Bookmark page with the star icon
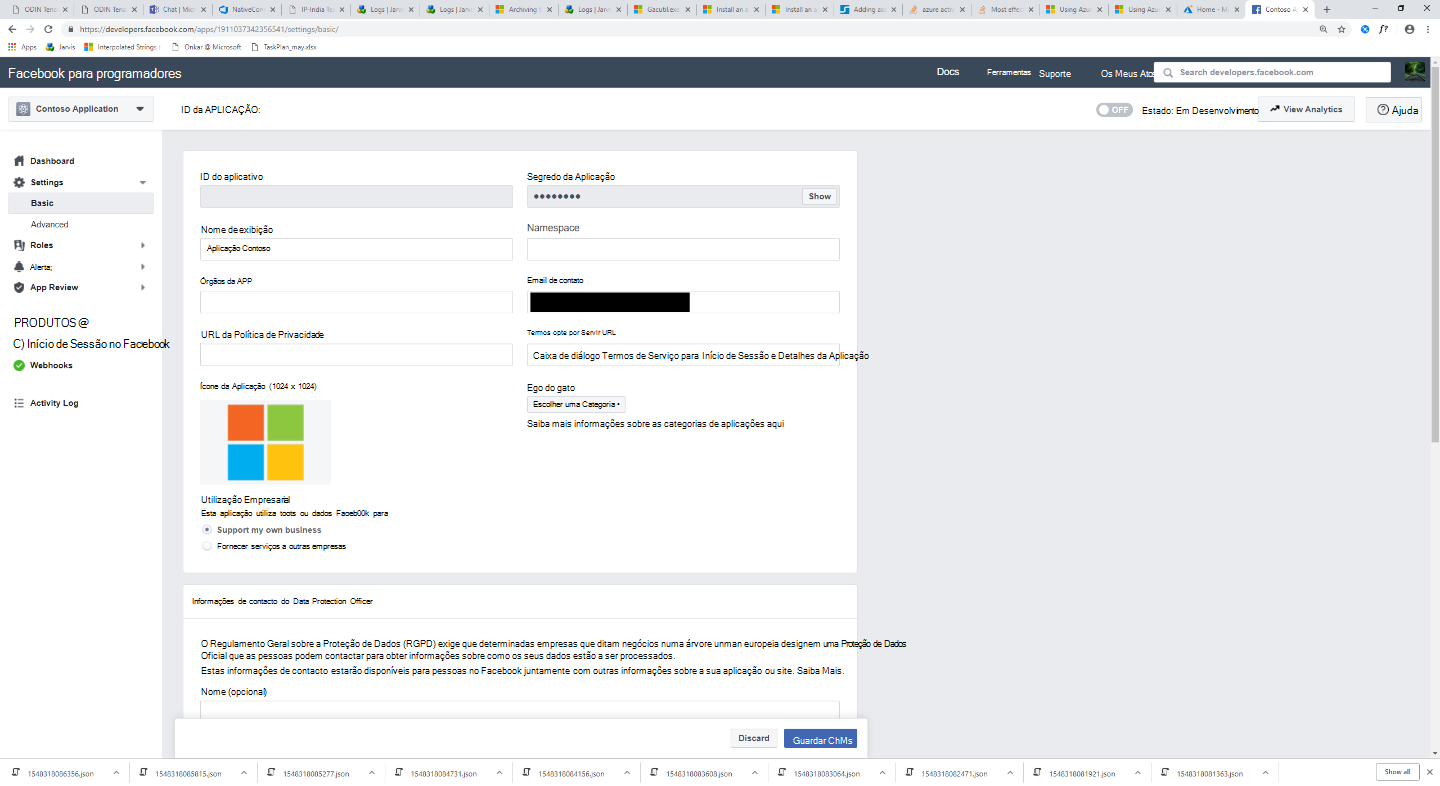The height and width of the screenshot is (786, 1440). [1342, 29]
